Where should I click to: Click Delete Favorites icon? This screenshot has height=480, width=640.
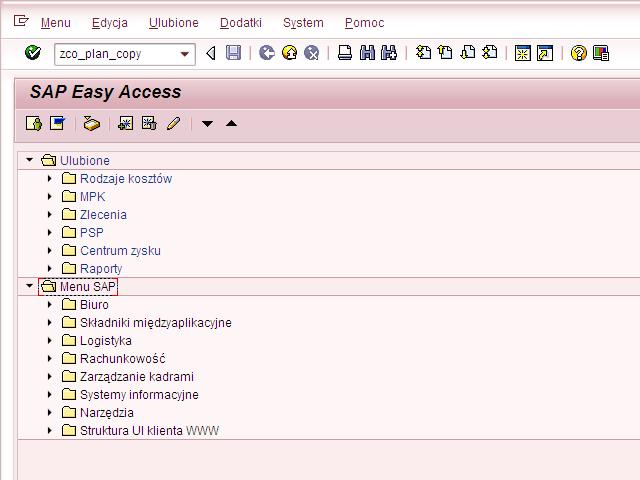(149, 123)
